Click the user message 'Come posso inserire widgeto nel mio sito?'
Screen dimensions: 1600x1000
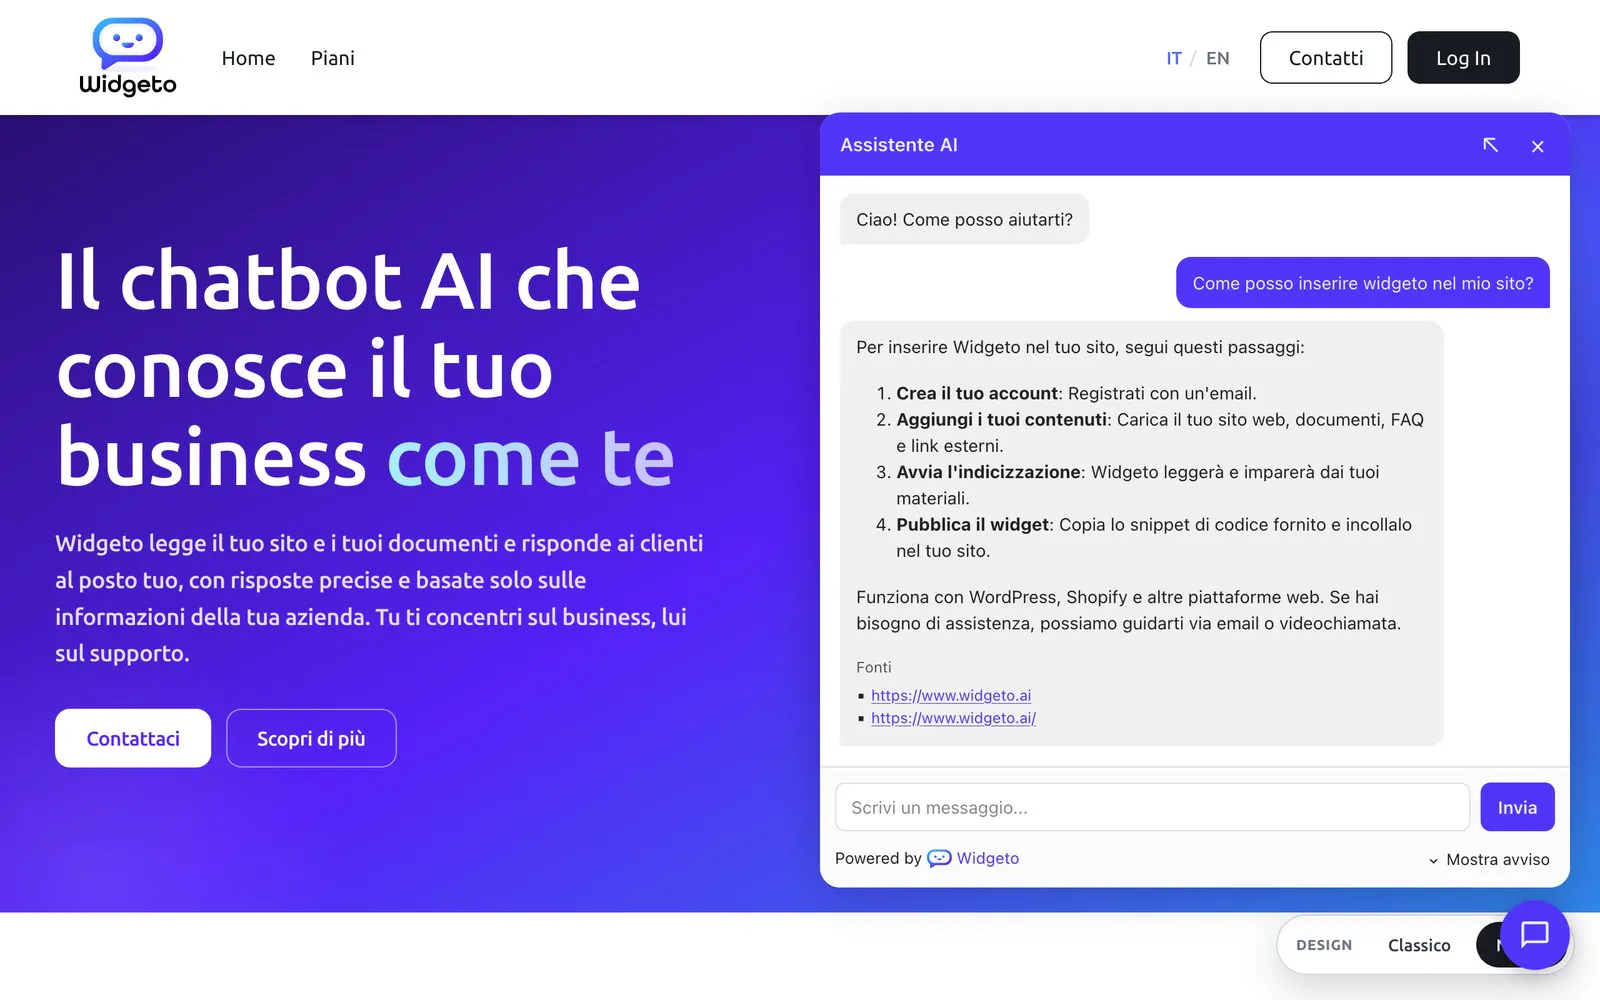click(x=1363, y=283)
